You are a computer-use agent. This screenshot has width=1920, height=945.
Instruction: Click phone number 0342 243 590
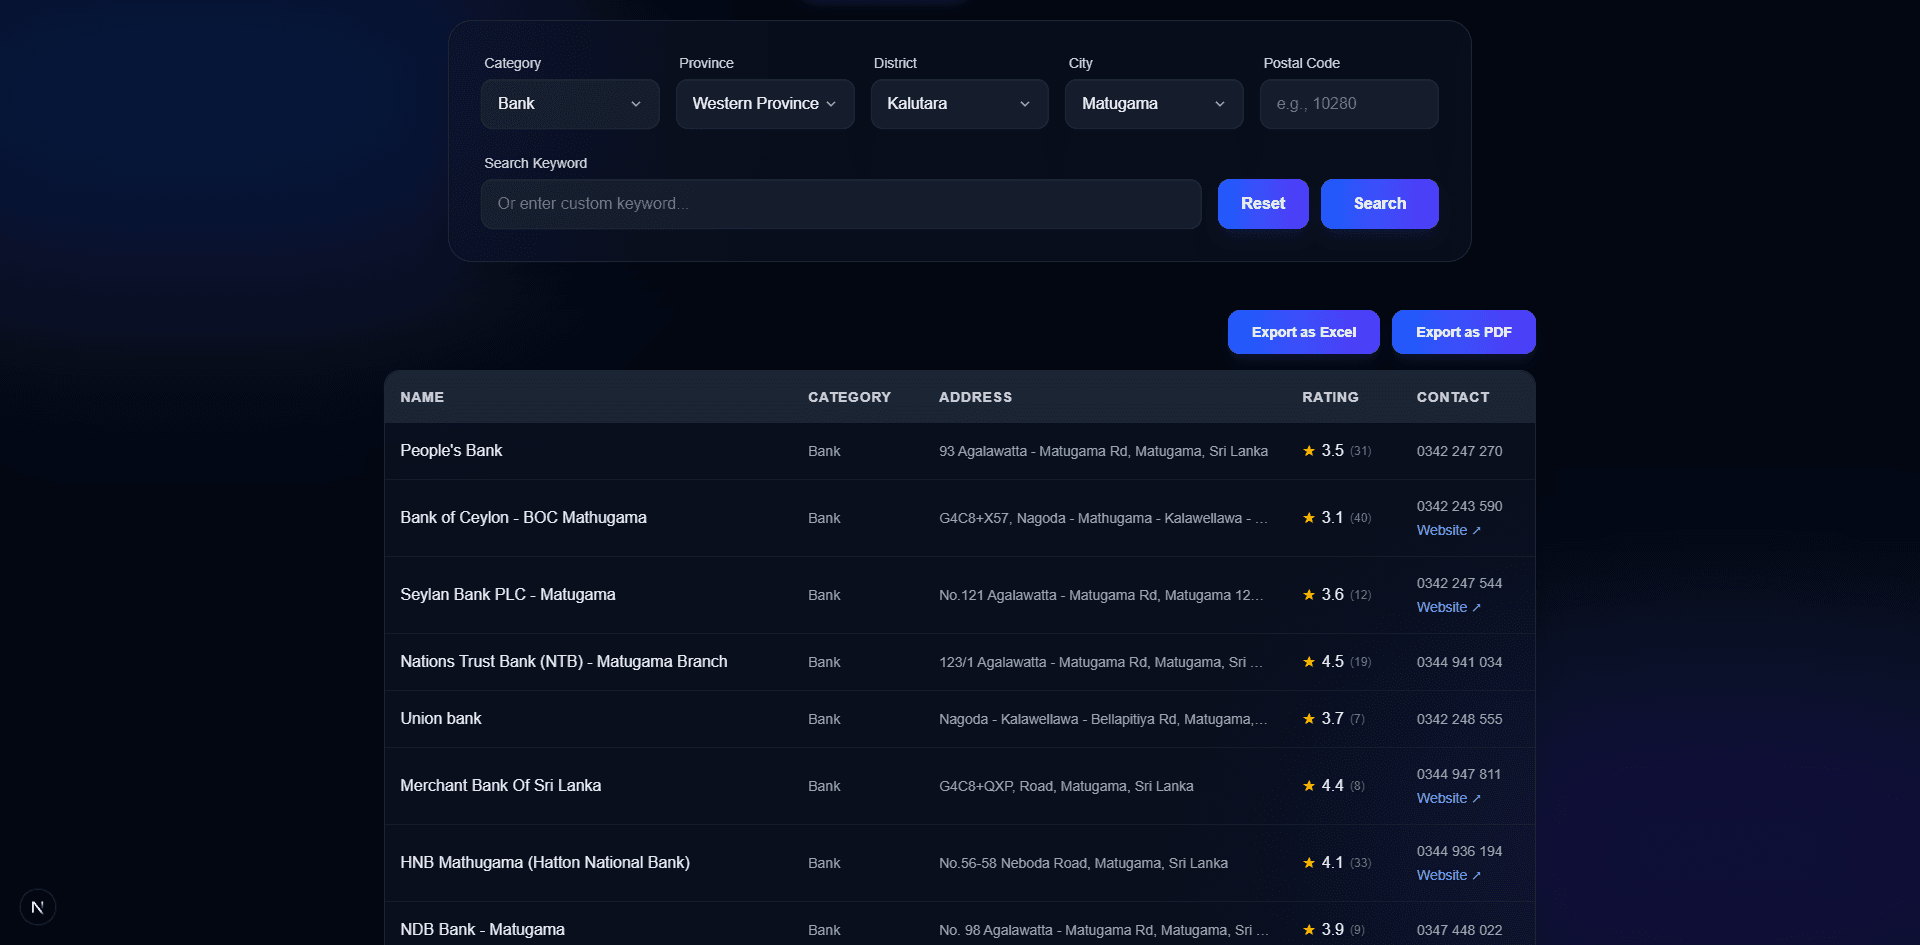1459,506
